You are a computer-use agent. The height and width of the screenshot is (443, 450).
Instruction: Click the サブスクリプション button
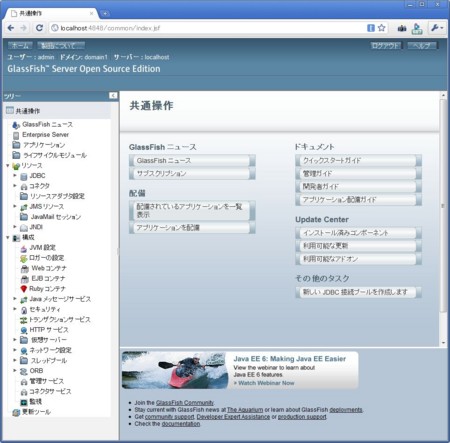[192, 174]
